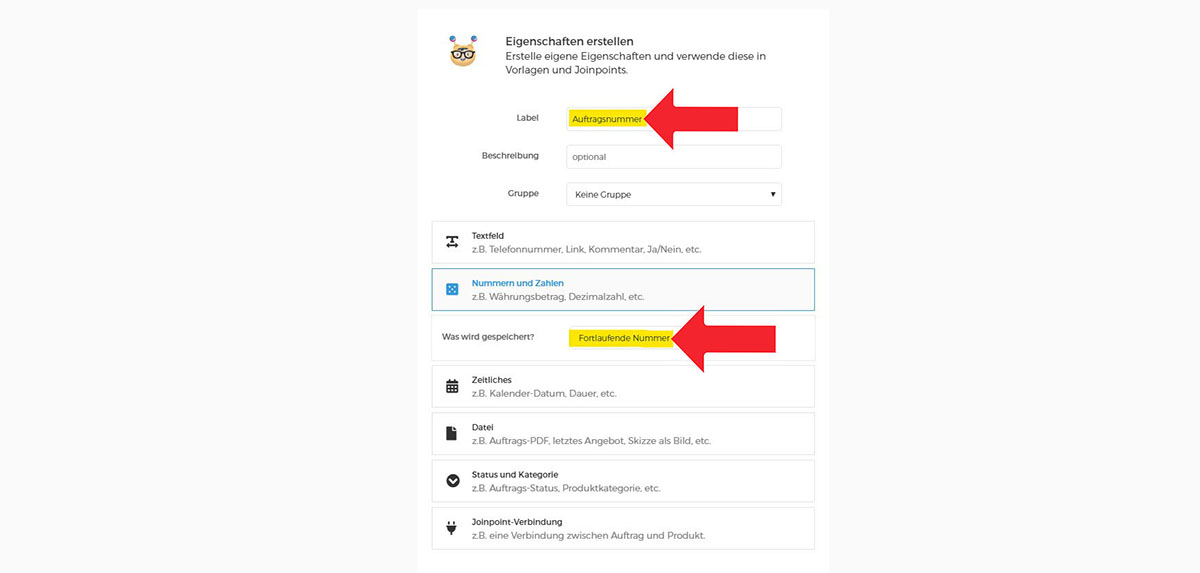
Task: Choose the Datei property type
Action: point(623,433)
